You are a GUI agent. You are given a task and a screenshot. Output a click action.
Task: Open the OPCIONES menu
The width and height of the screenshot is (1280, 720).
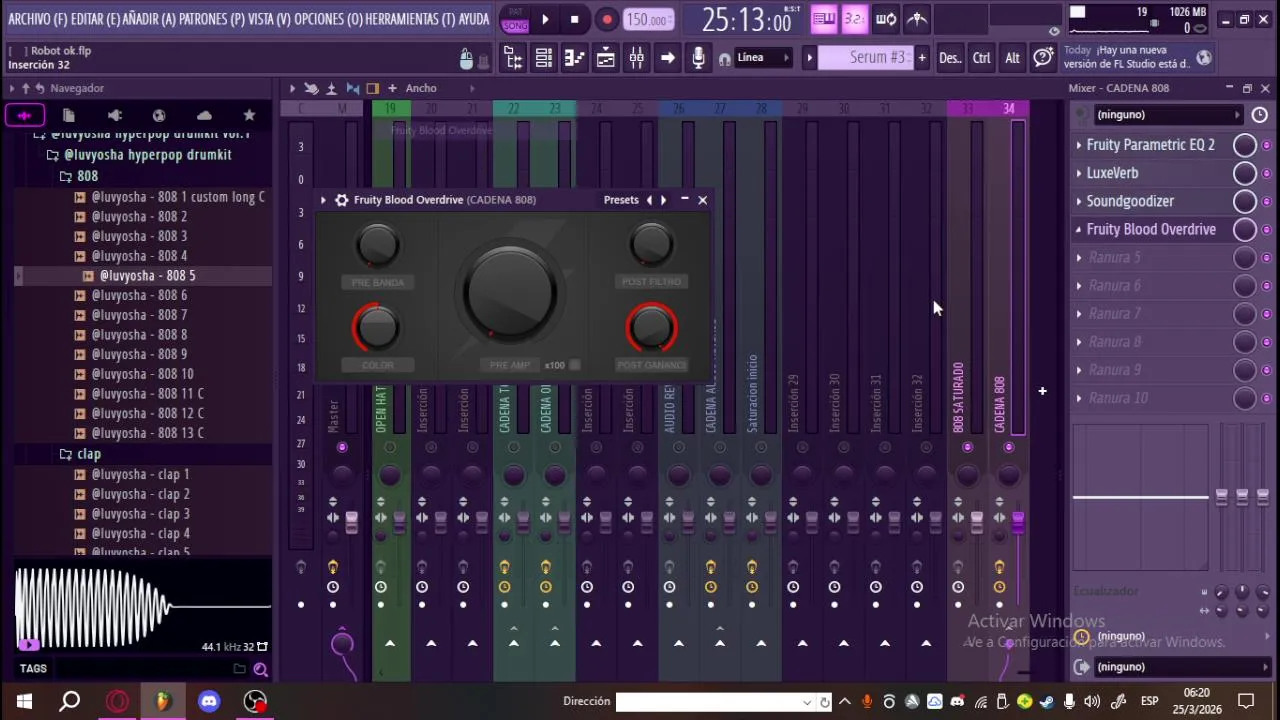coord(328,19)
